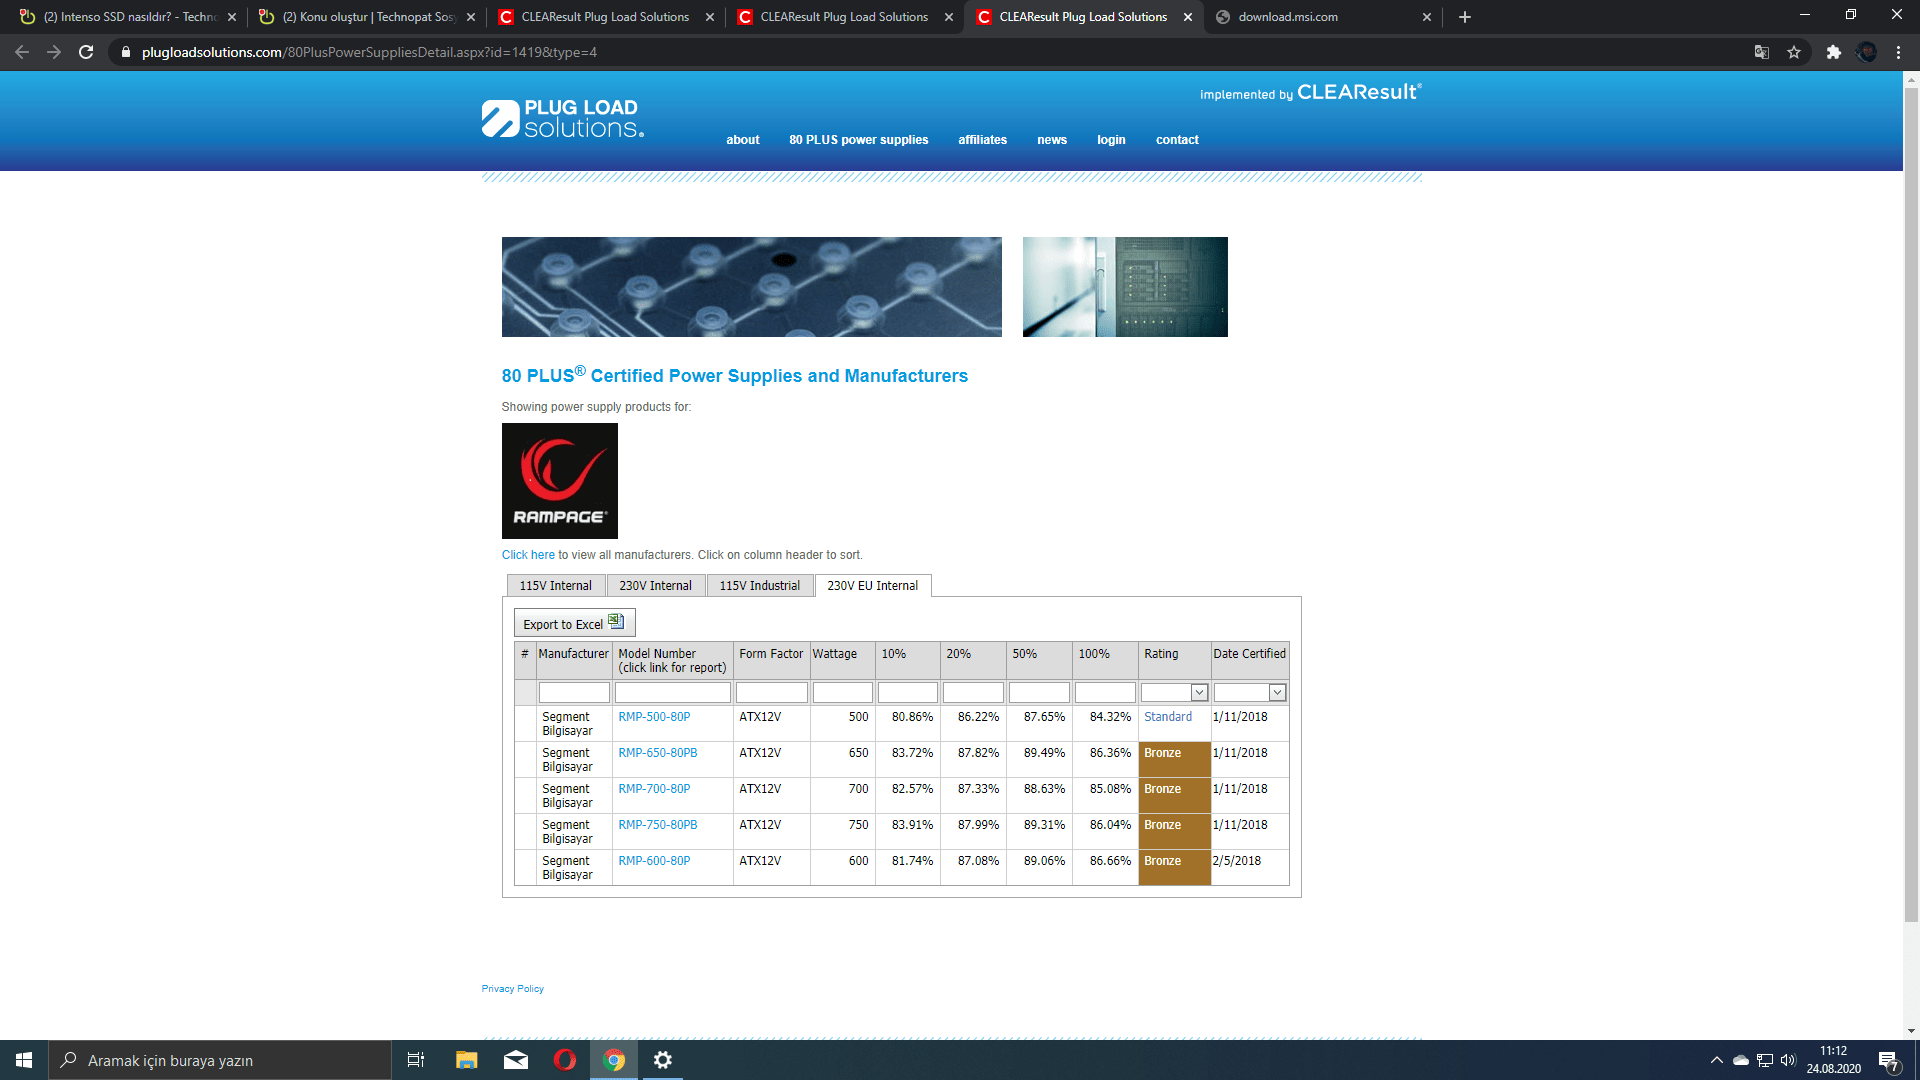Image resolution: width=1920 pixels, height=1080 pixels.
Task: Switch to the 115V Internal tab
Action: coord(555,586)
